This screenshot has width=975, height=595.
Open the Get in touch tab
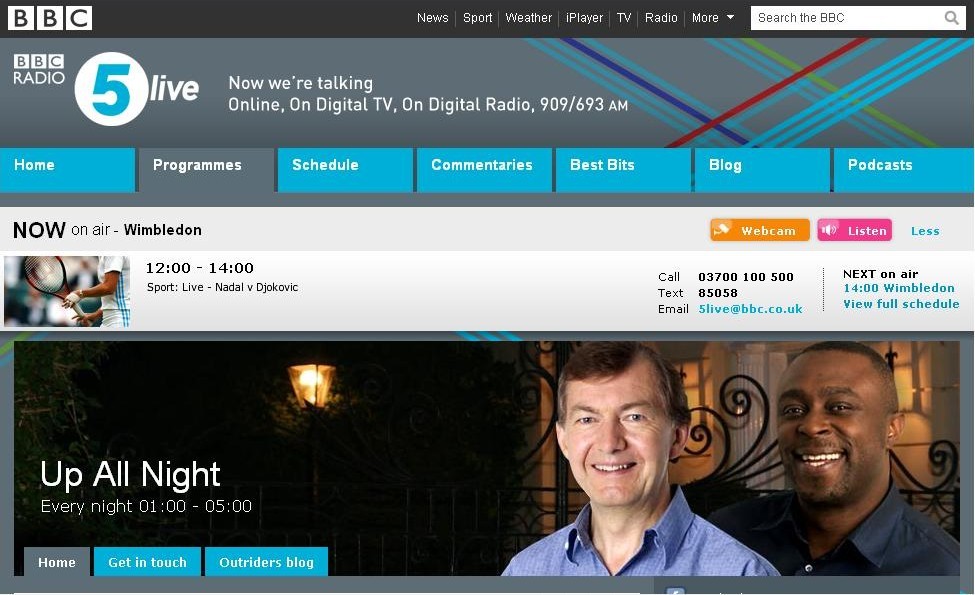(147, 562)
